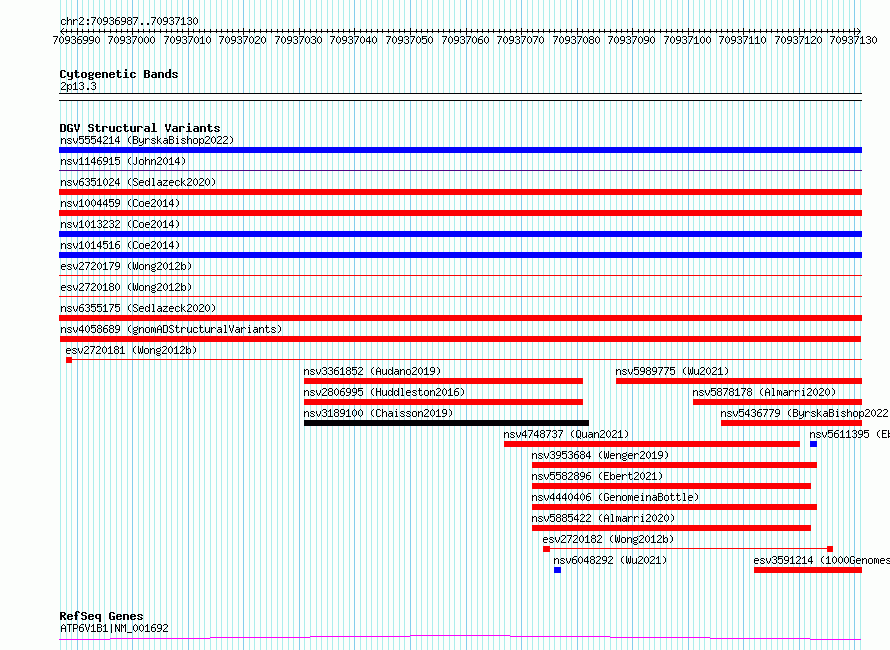The height and width of the screenshot is (650, 890).
Task: Click ruler coordinate 70937050
Action: pyautogui.click(x=409, y=40)
